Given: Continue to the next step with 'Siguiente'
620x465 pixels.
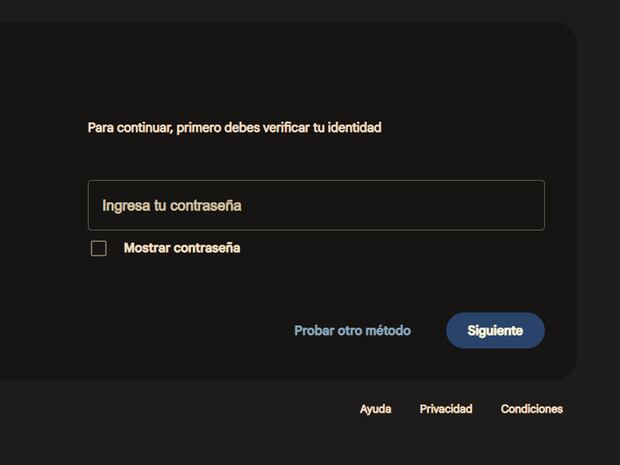Looking at the screenshot, I should pyautogui.click(x=495, y=330).
